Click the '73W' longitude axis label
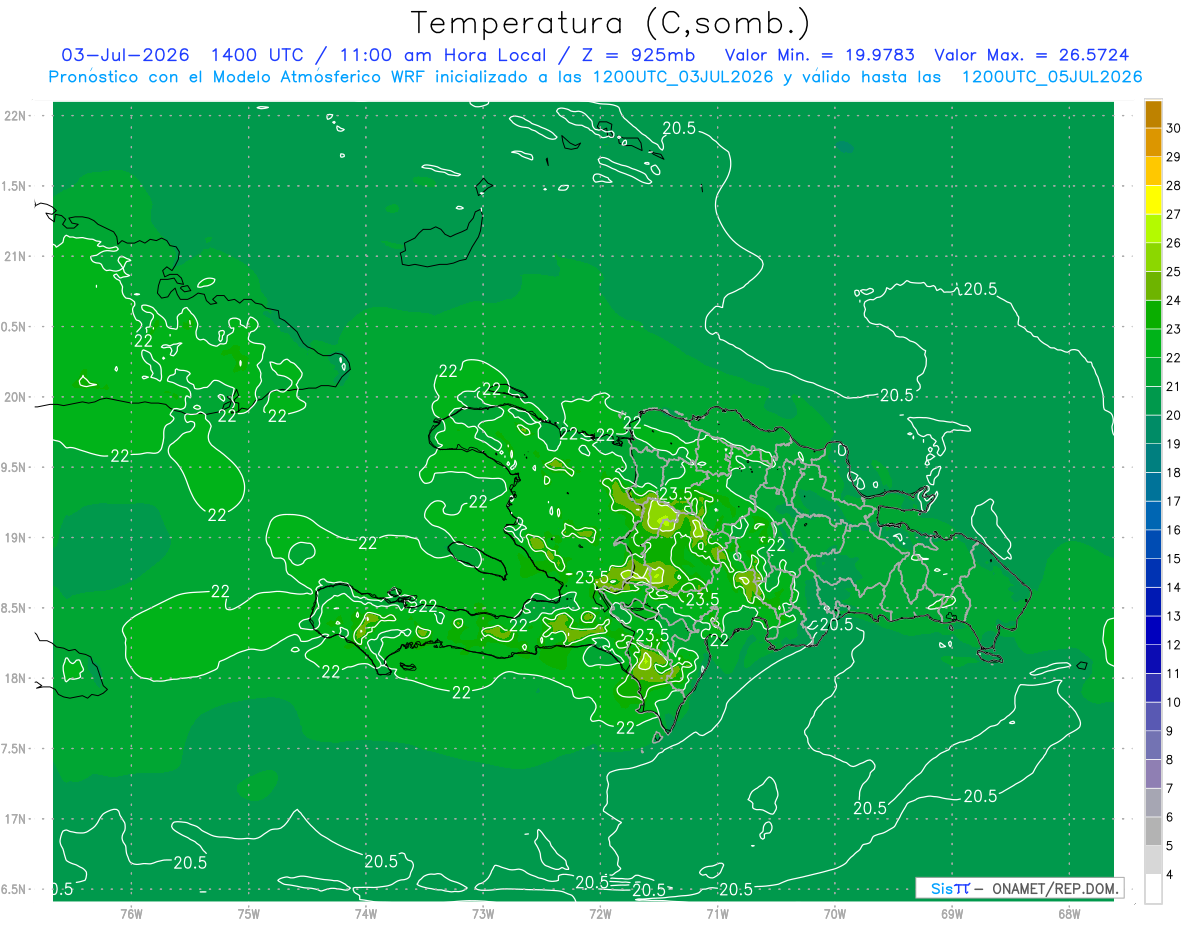Screen dimensions: 1200x927 (x=483, y=913)
